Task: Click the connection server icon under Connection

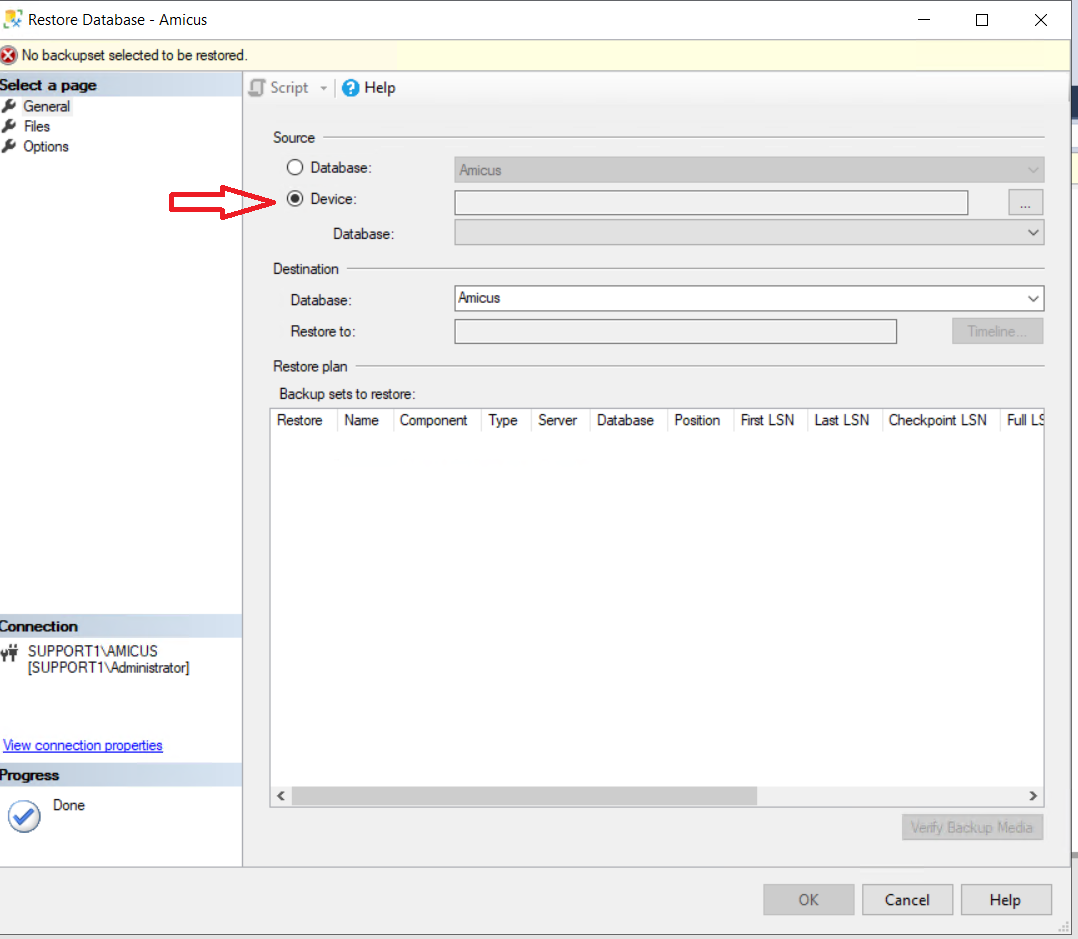Action: pyautogui.click(x=11, y=653)
